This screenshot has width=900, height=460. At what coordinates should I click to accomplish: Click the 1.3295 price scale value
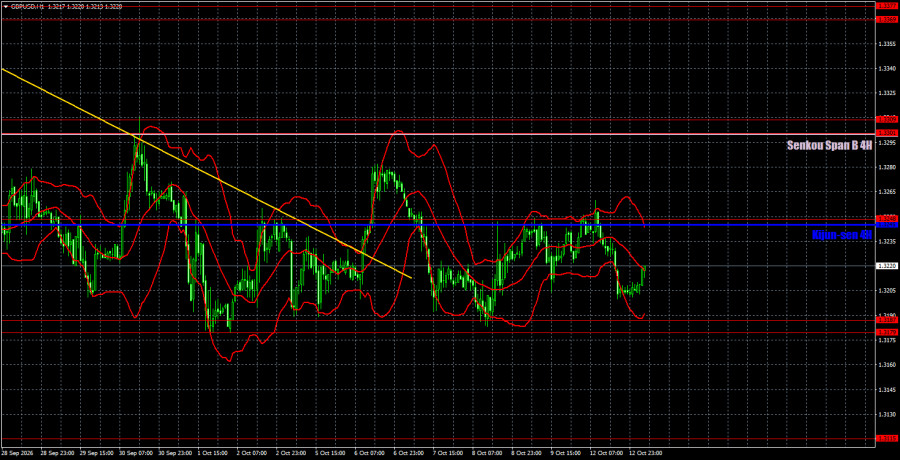click(x=886, y=142)
